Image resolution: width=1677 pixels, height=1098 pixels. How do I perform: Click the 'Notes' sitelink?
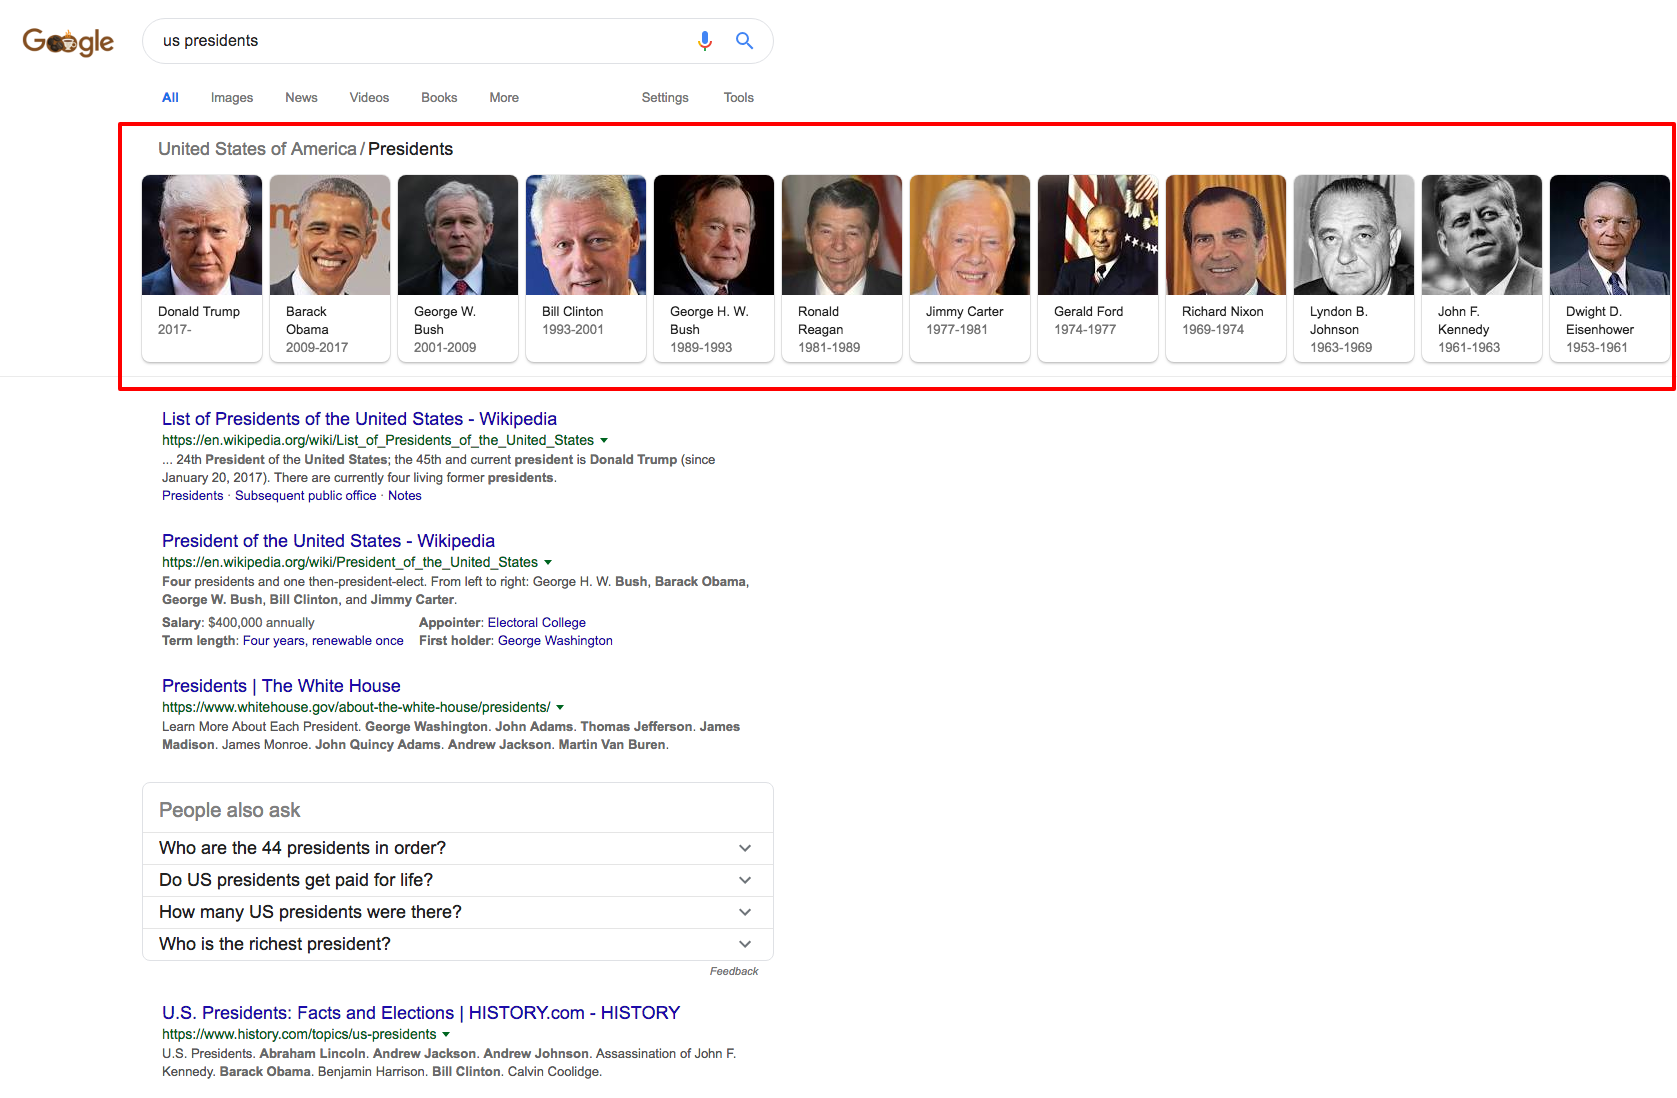(x=405, y=496)
